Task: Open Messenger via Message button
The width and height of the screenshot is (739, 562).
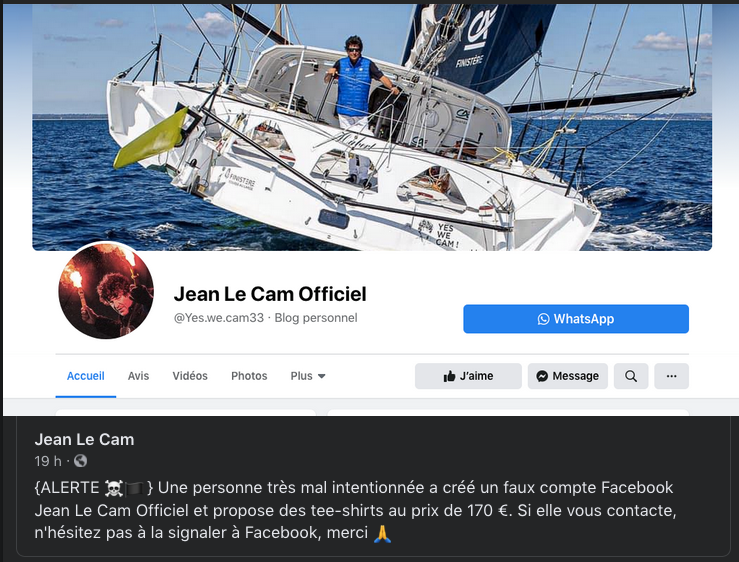Action: pyautogui.click(x=567, y=376)
